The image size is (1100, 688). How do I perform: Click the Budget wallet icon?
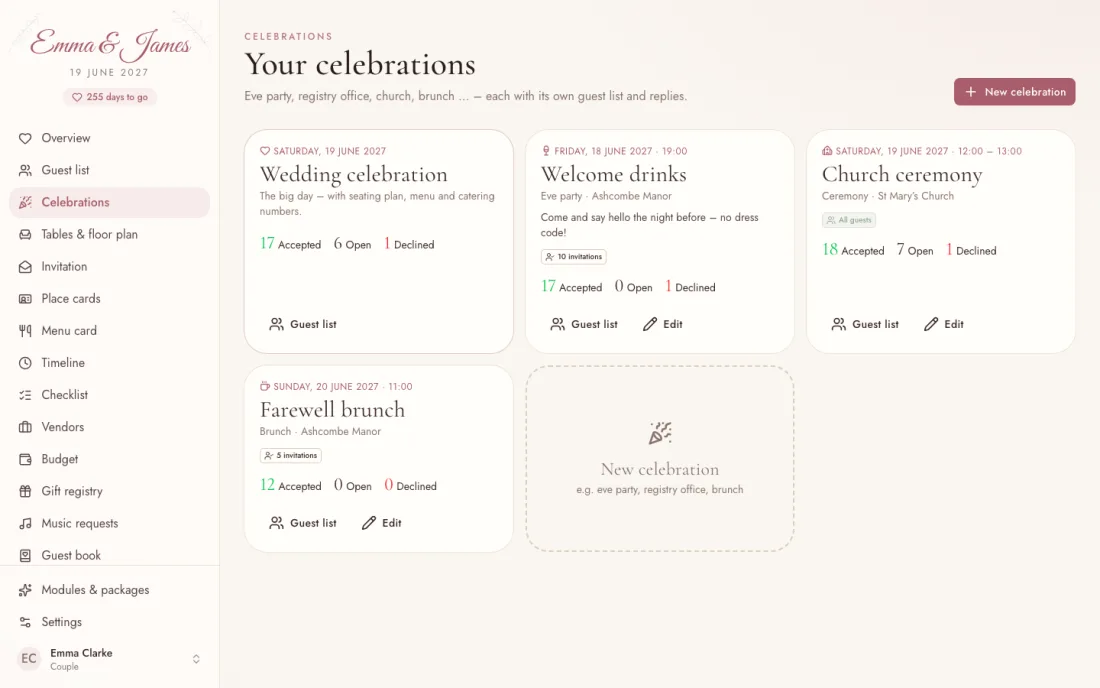pos(25,459)
